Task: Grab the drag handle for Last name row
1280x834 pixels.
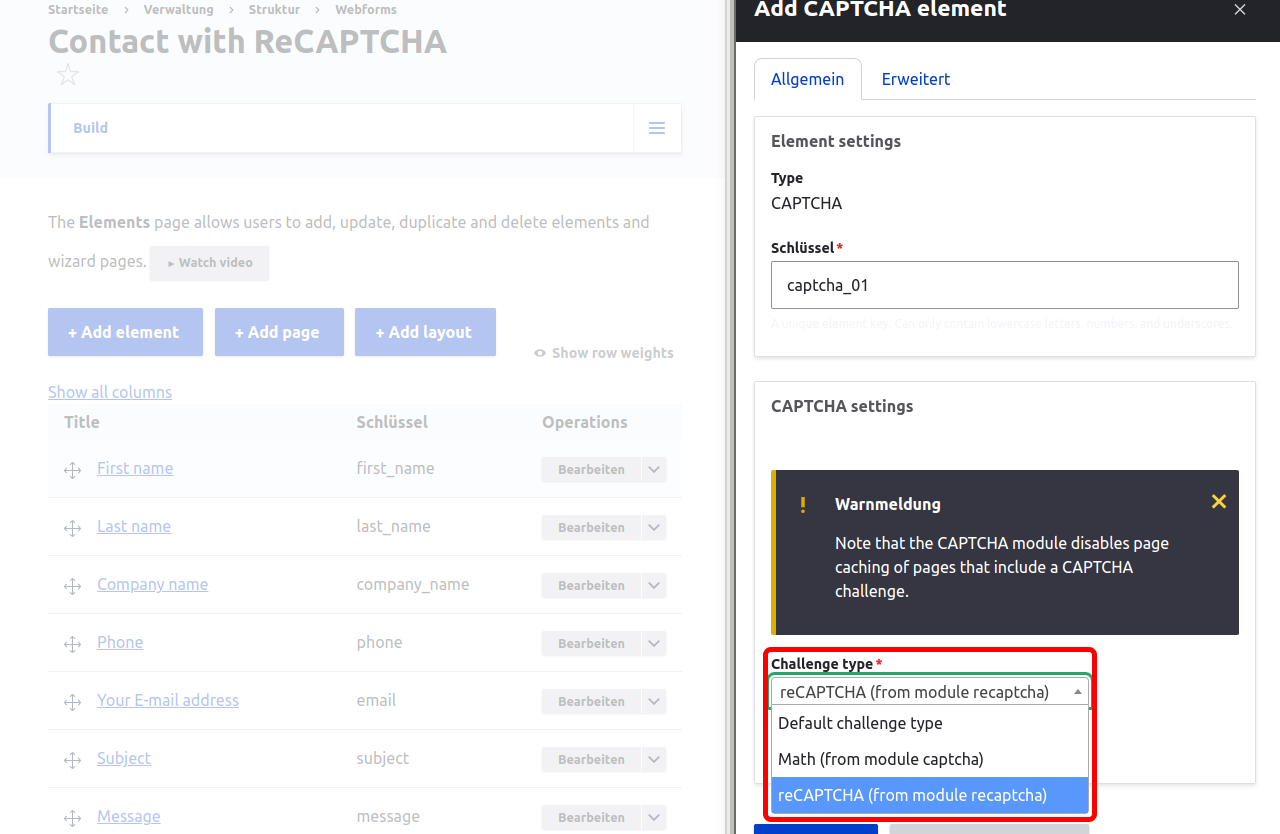Action: coord(72,528)
